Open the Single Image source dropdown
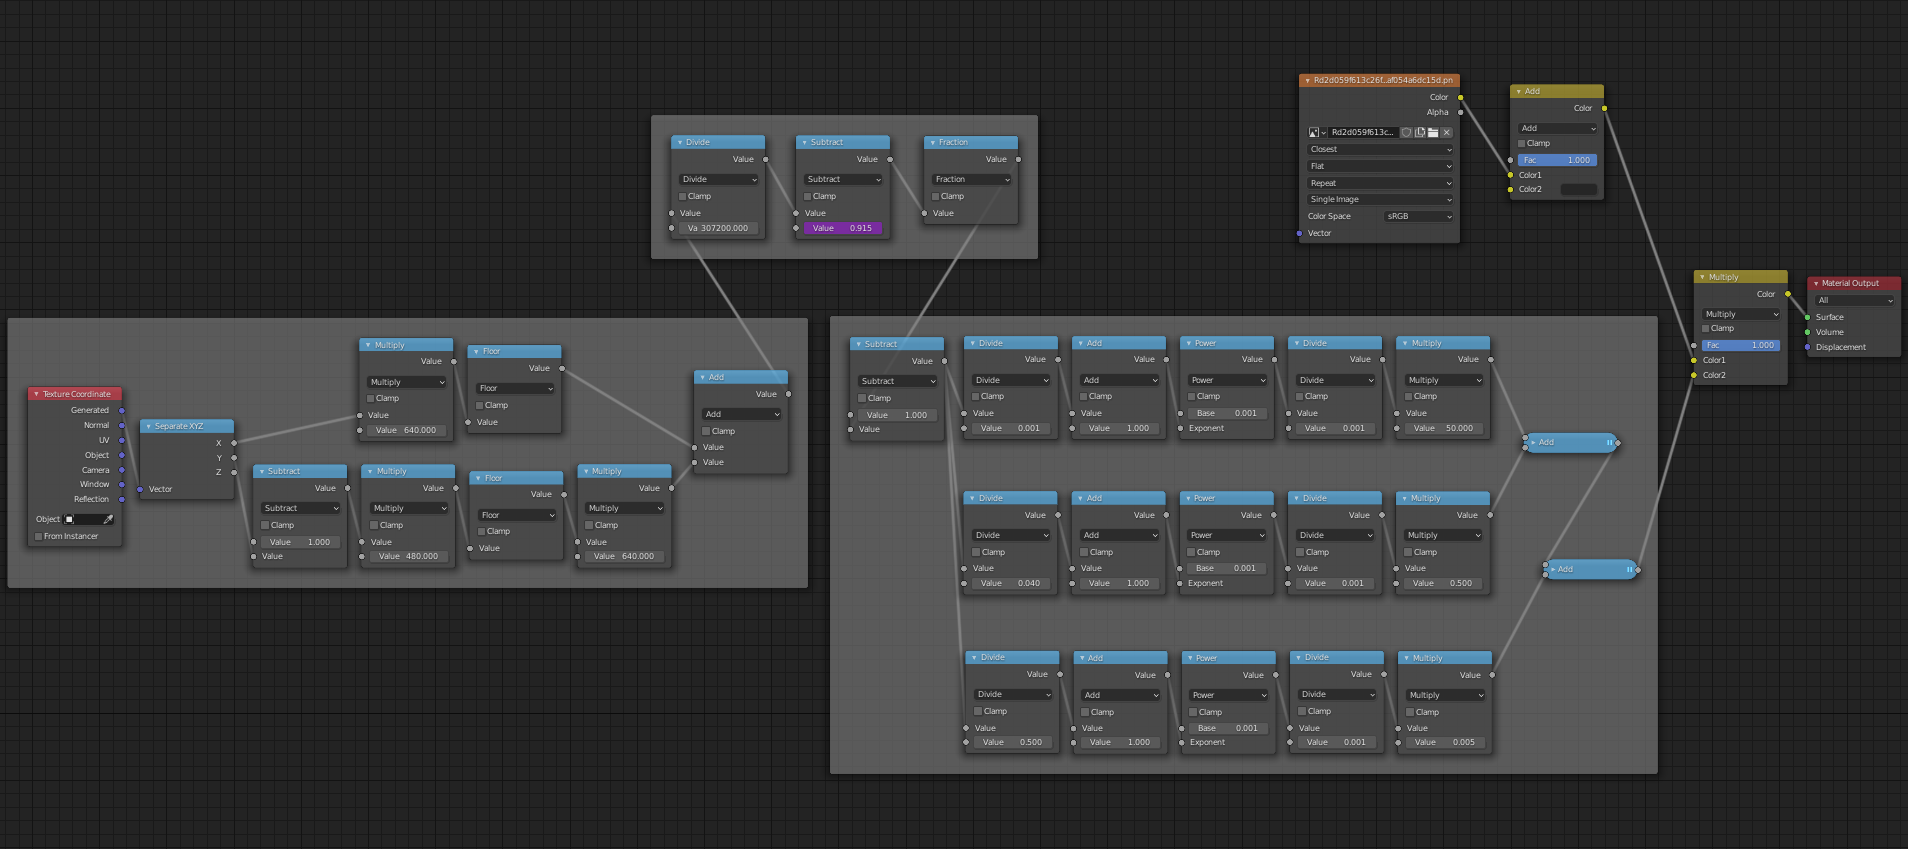 click(1380, 199)
